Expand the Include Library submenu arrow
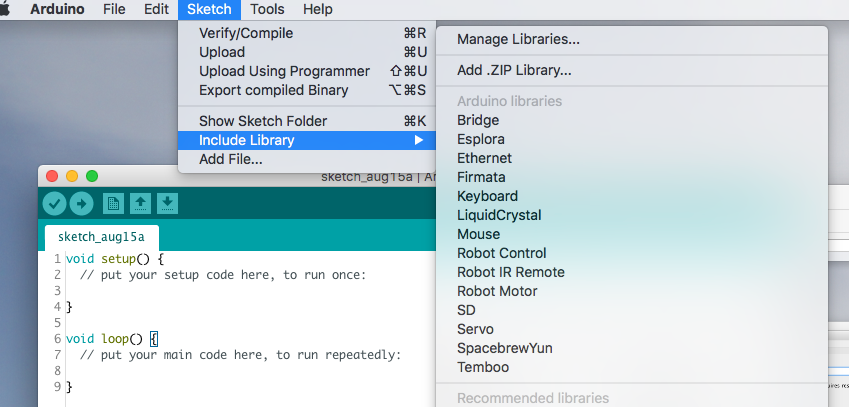Viewport: 849px width, 407px height. pos(419,140)
